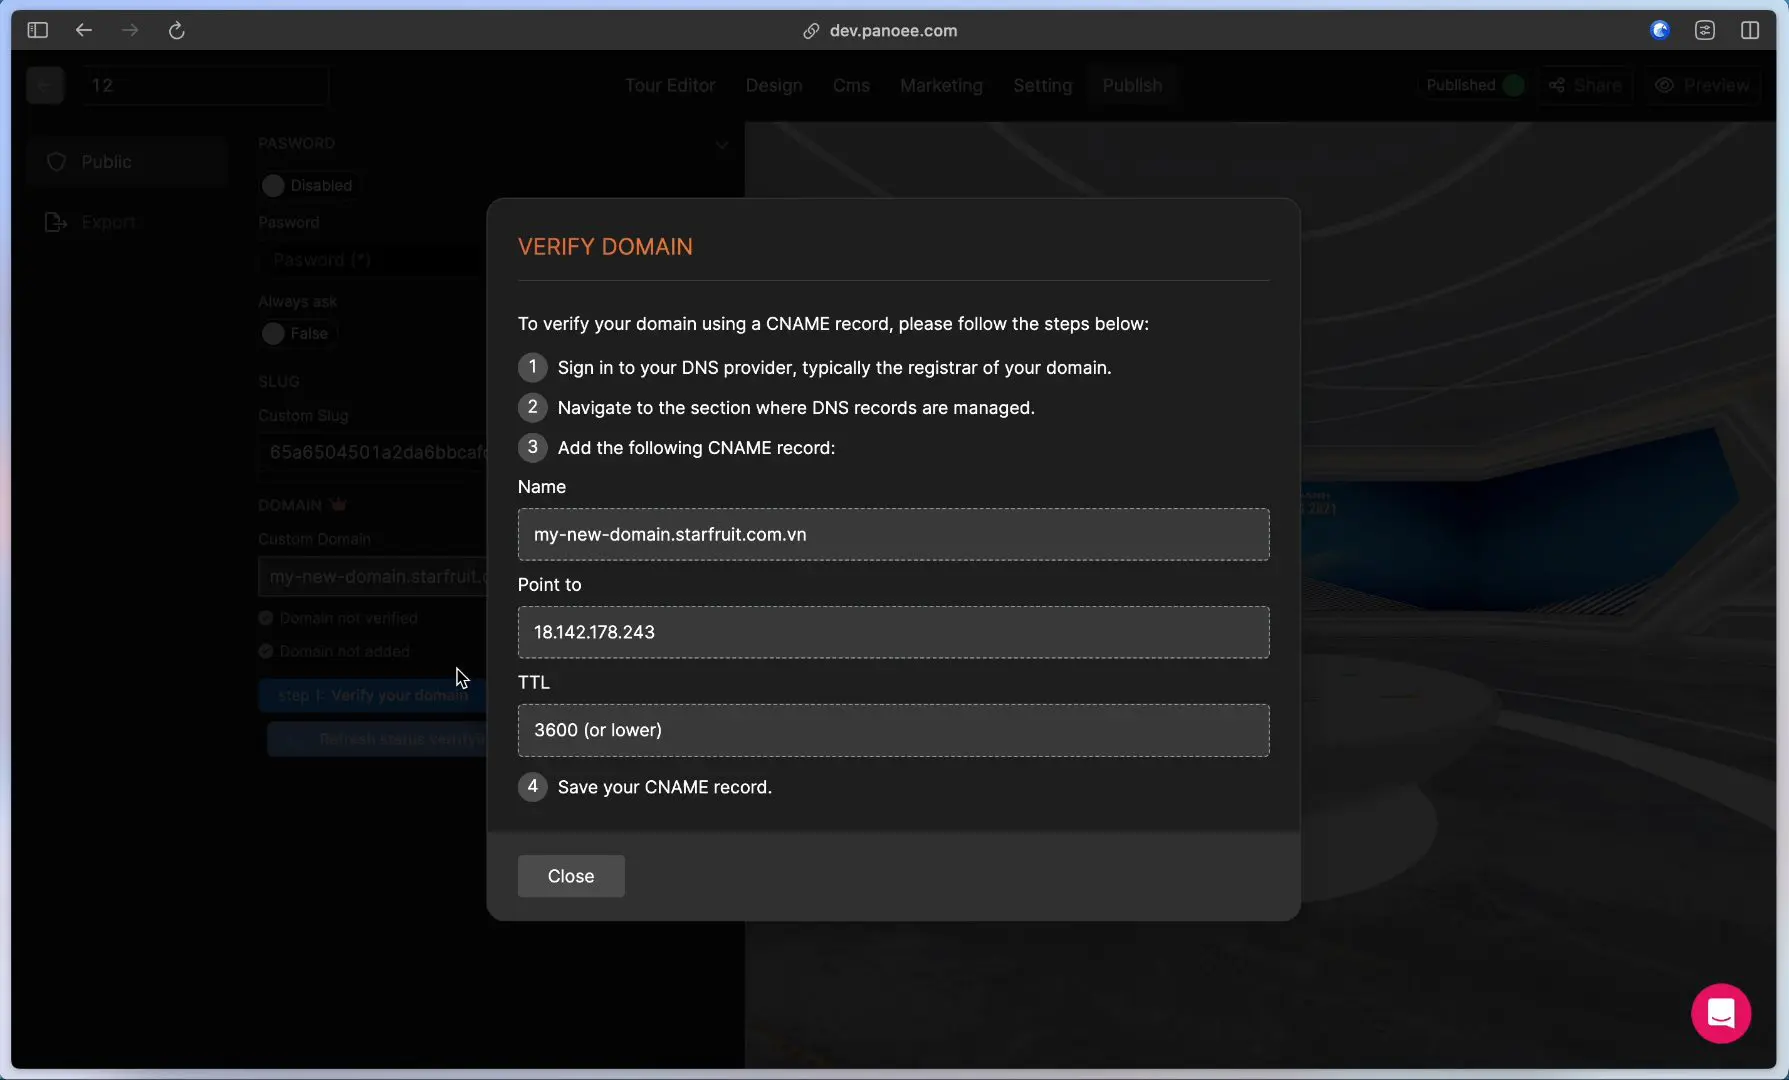This screenshot has height=1080, width=1789.
Task: Select the Point to IP address field
Action: [x=893, y=633]
